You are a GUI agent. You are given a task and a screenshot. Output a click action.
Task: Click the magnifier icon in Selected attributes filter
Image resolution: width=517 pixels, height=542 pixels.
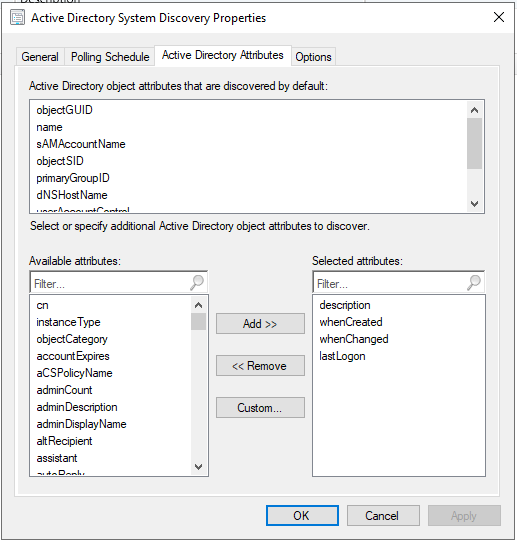pos(474,283)
